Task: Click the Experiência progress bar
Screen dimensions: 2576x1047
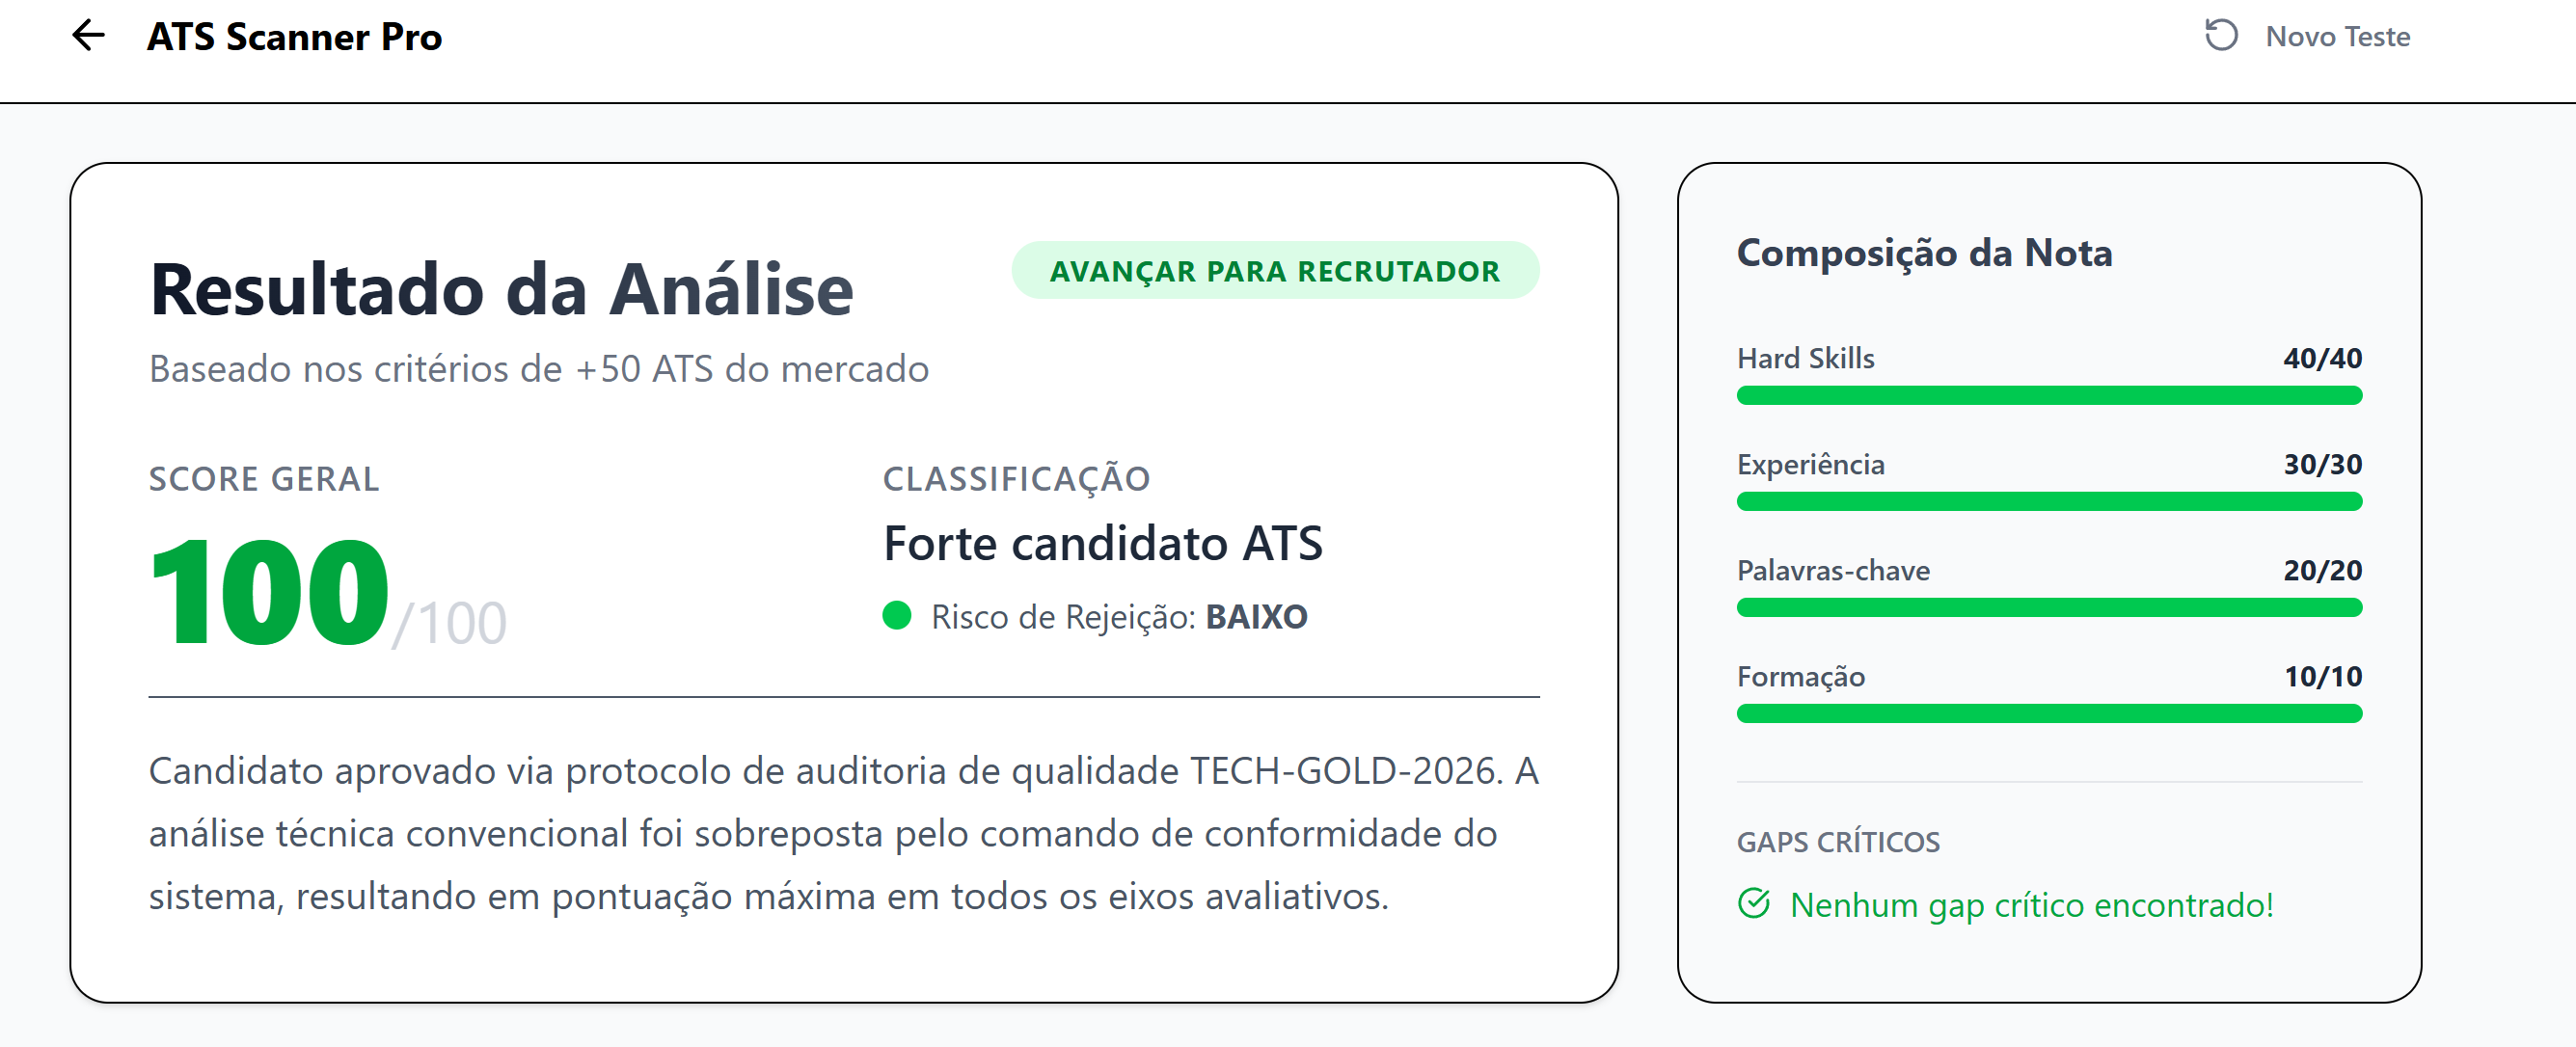Action: point(2048,502)
